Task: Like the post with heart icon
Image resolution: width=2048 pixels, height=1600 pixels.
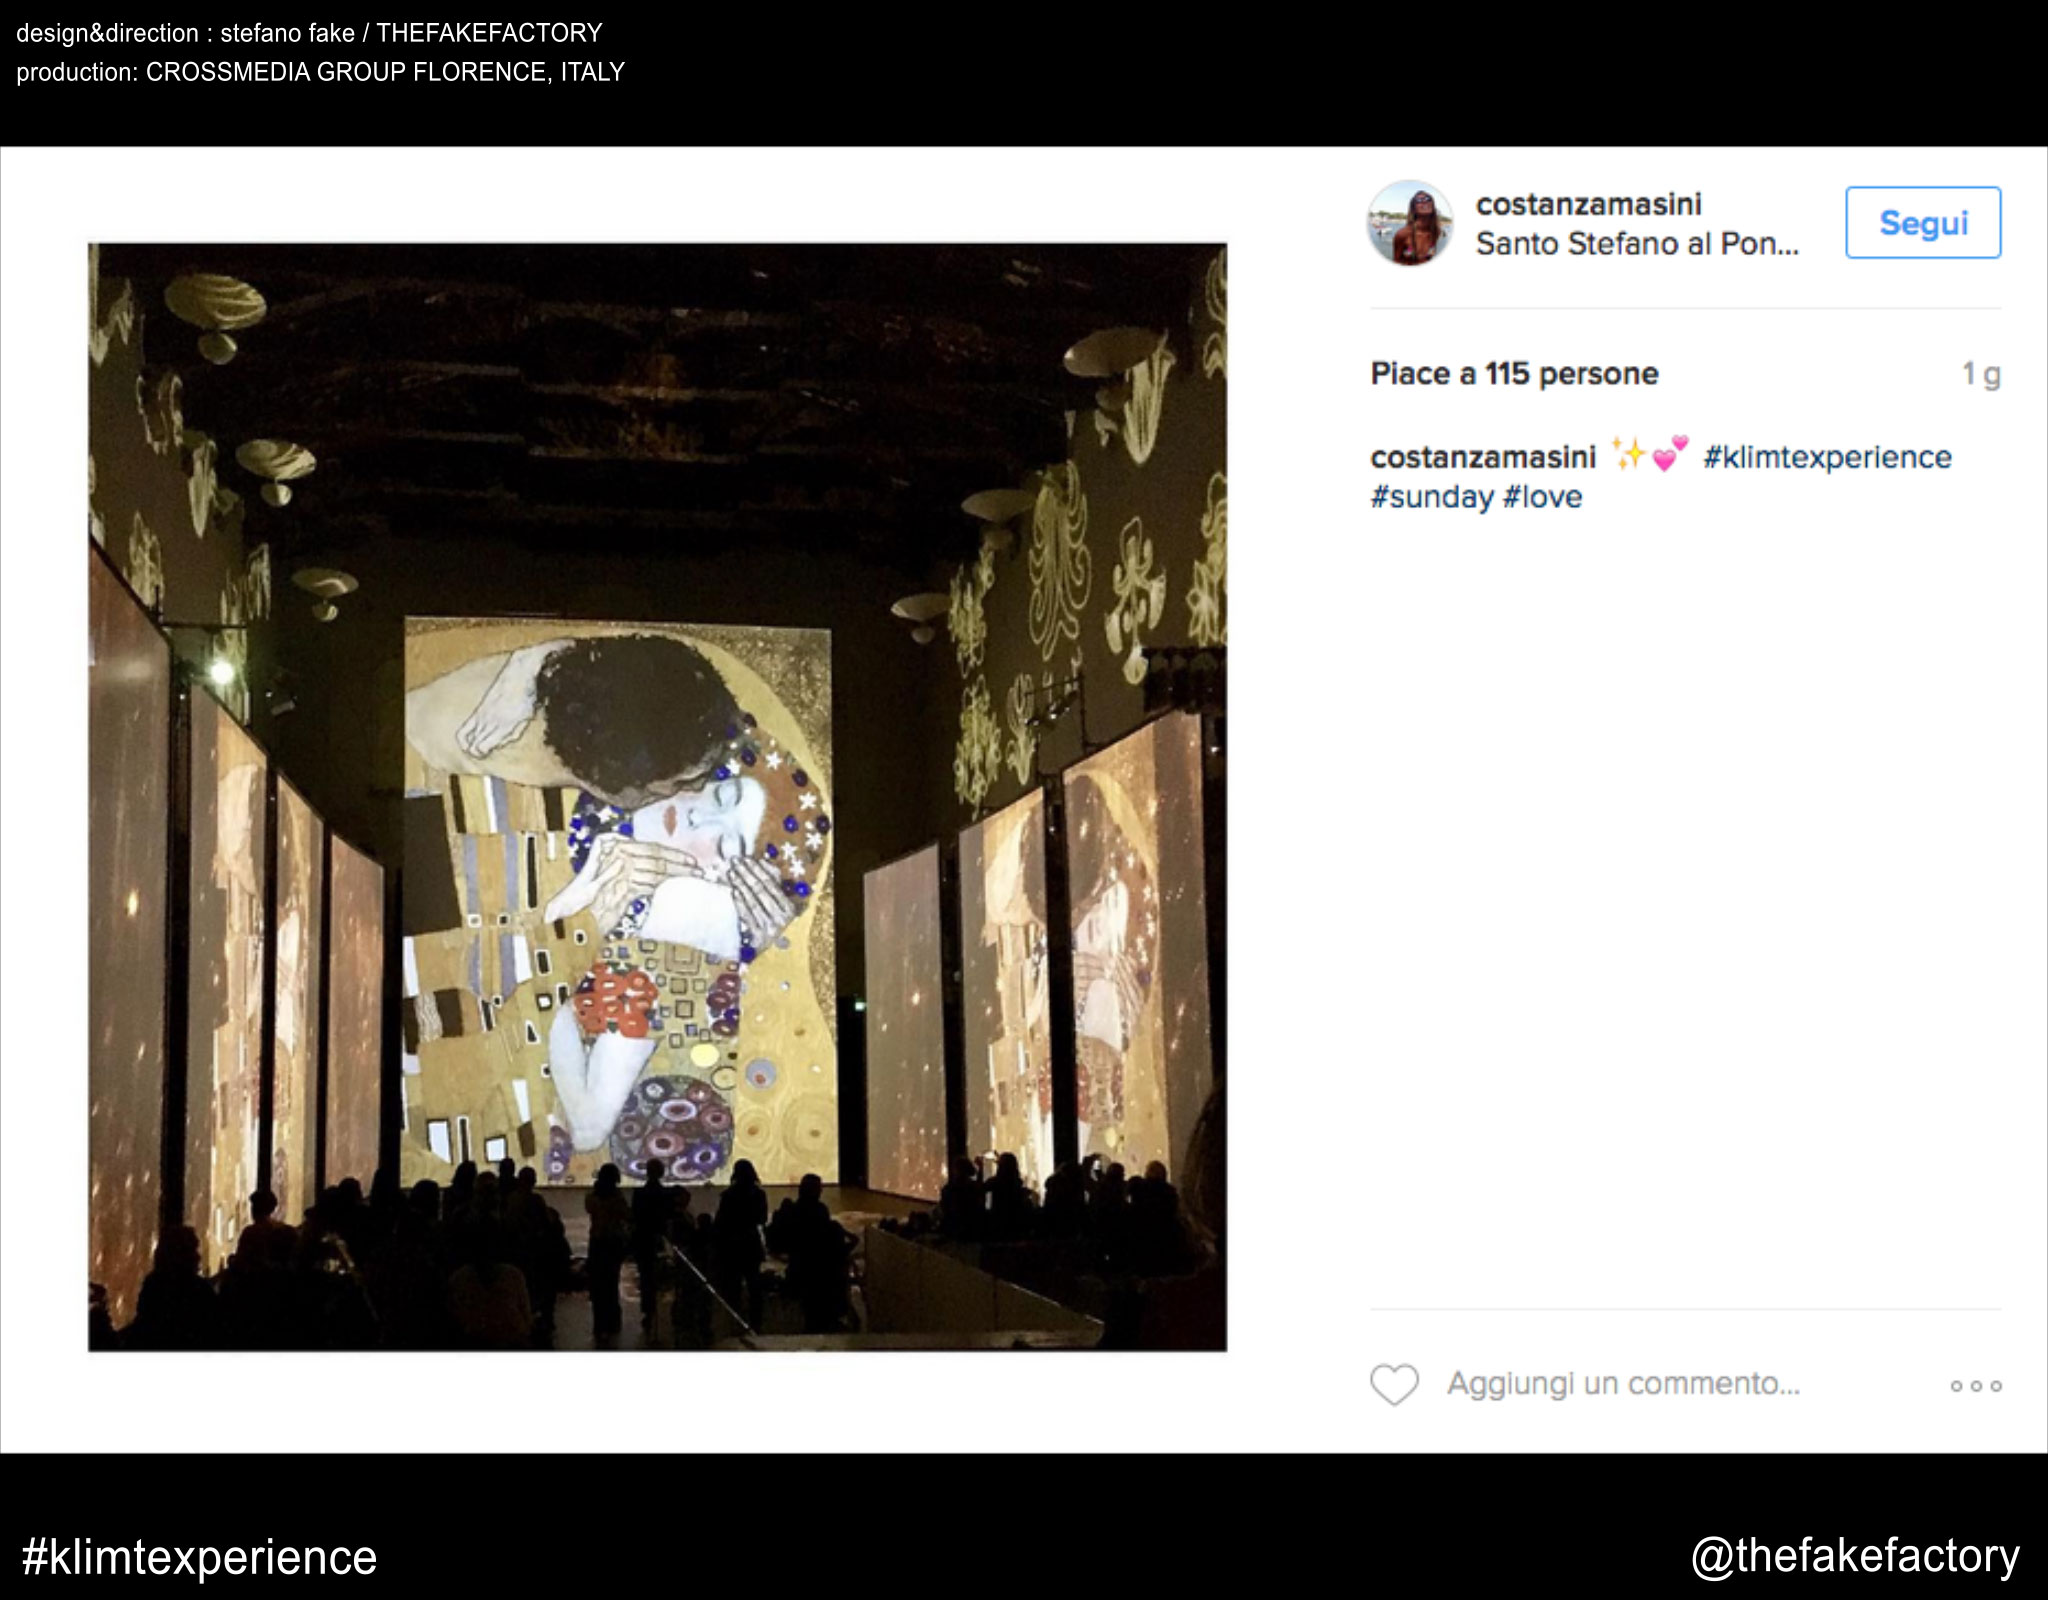Action: (x=1394, y=1385)
